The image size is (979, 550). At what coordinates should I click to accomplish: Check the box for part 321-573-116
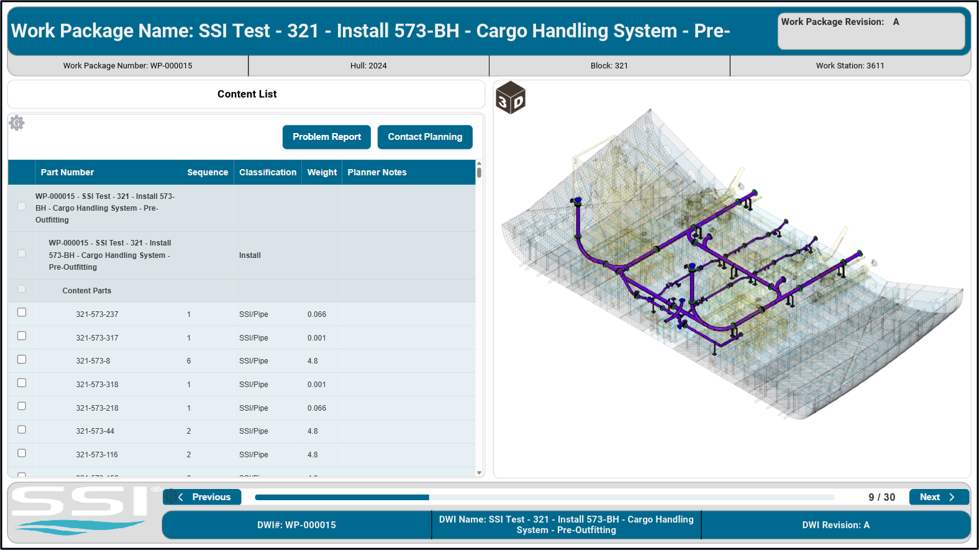coord(22,453)
